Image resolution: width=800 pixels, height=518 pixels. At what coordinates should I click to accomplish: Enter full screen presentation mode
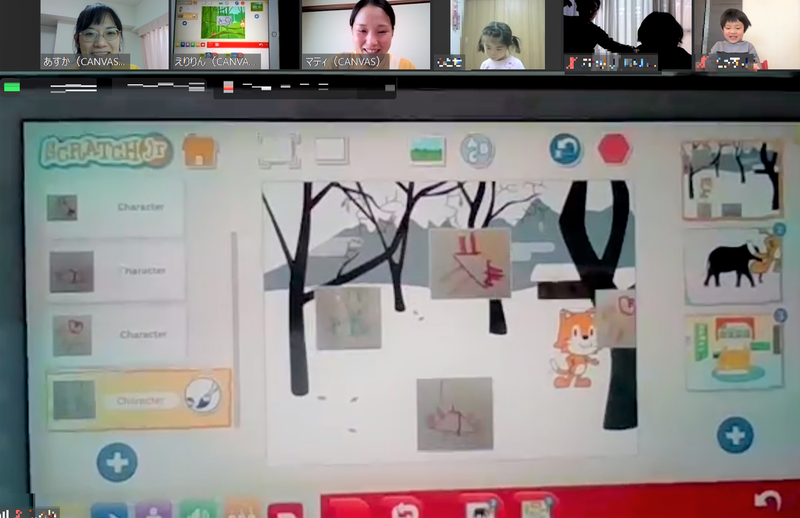pyautogui.click(x=278, y=150)
